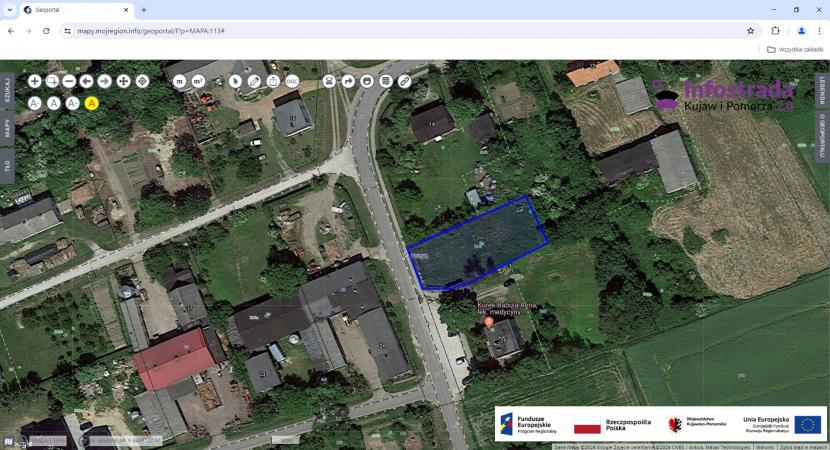830x450 pixels.
Task: Select the pencil drawing tool
Action: (x=255, y=81)
